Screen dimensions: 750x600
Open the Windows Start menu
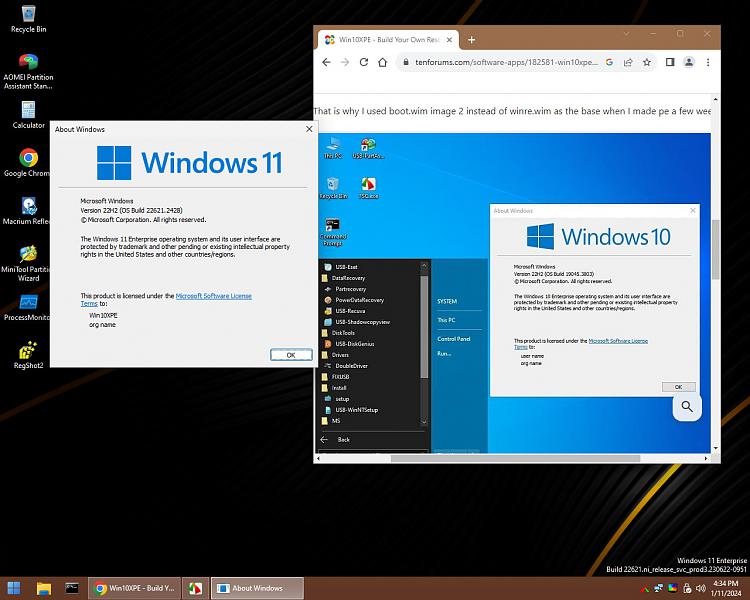pyautogui.click(x=14, y=588)
